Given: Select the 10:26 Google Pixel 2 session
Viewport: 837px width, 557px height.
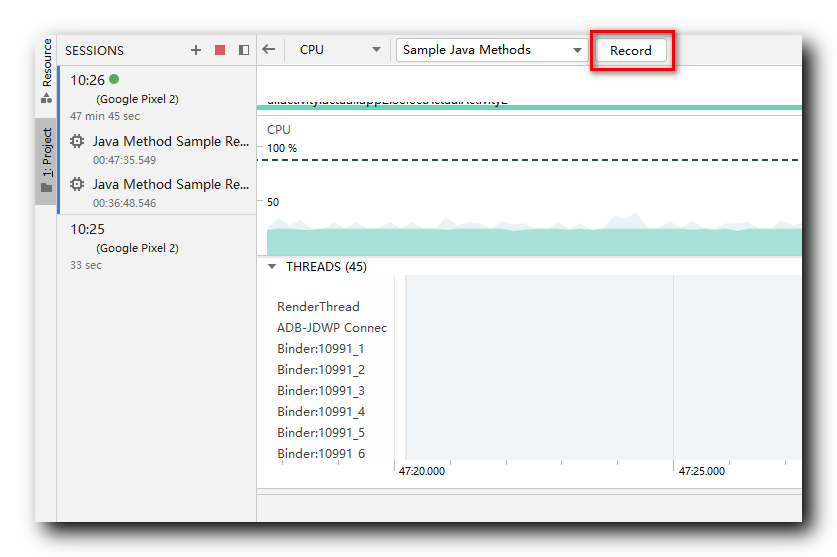Looking at the screenshot, I should click(x=157, y=98).
